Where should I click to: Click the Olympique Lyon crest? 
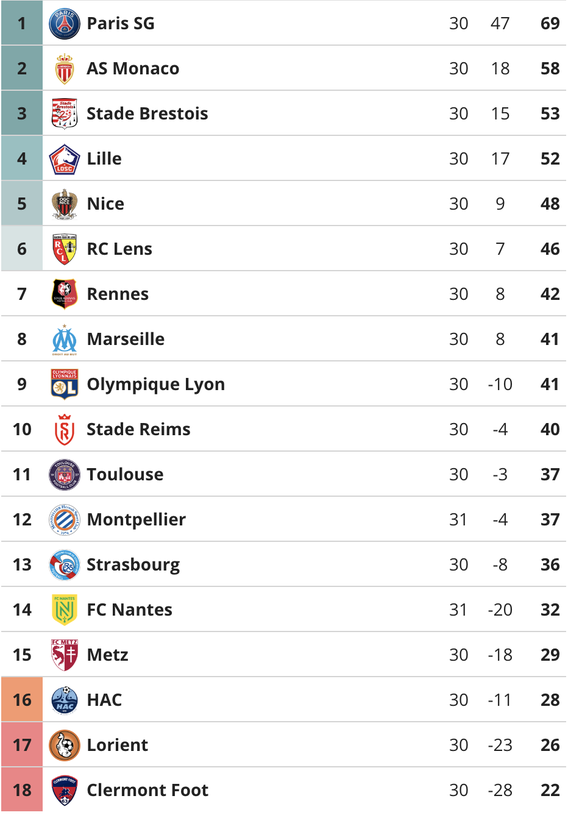[x=64, y=384]
